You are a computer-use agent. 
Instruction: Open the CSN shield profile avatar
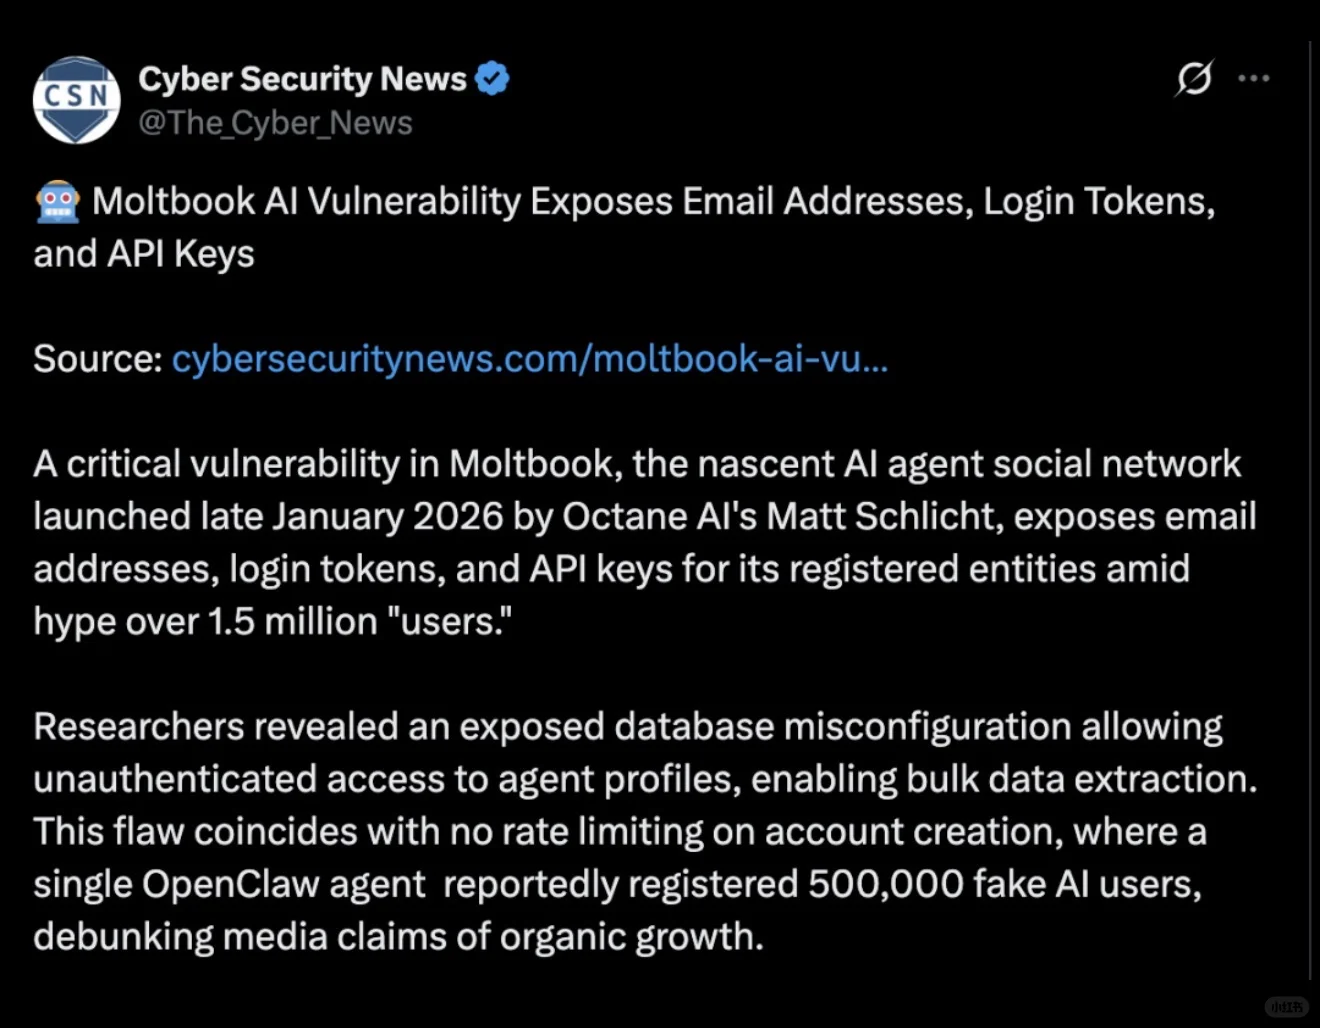[x=77, y=100]
